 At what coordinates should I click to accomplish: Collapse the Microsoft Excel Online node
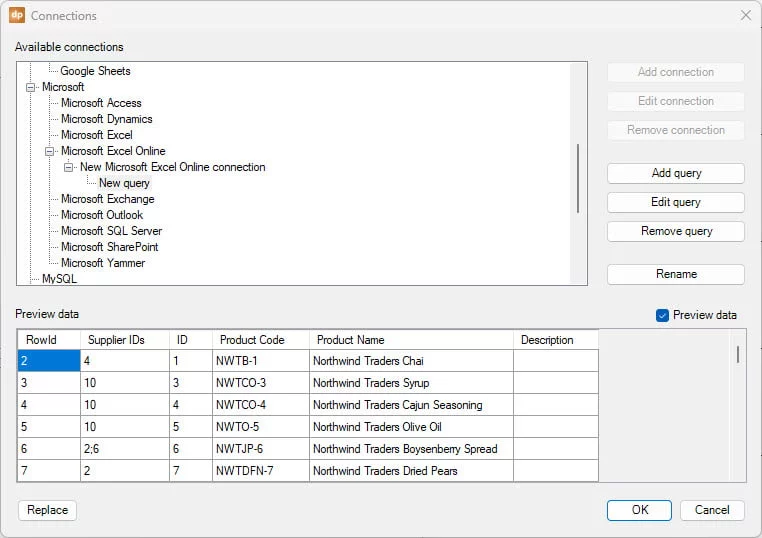click(50, 152)
